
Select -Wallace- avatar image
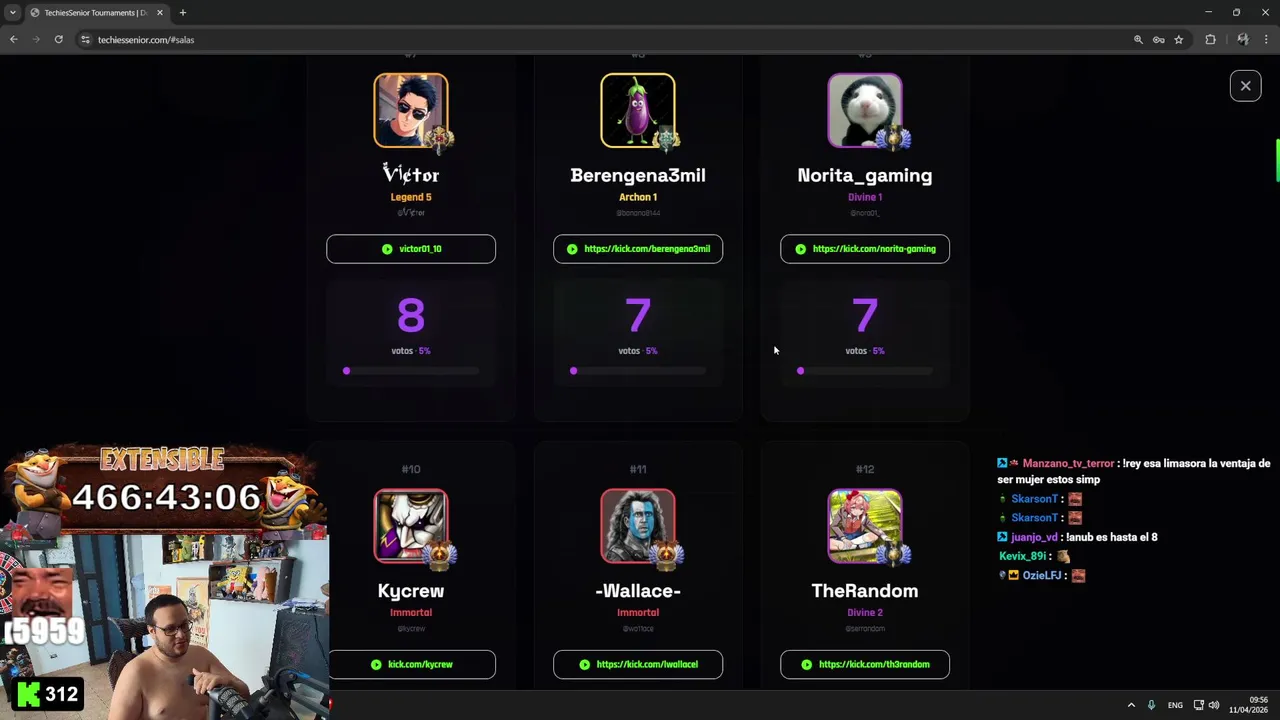pos(638,526)
